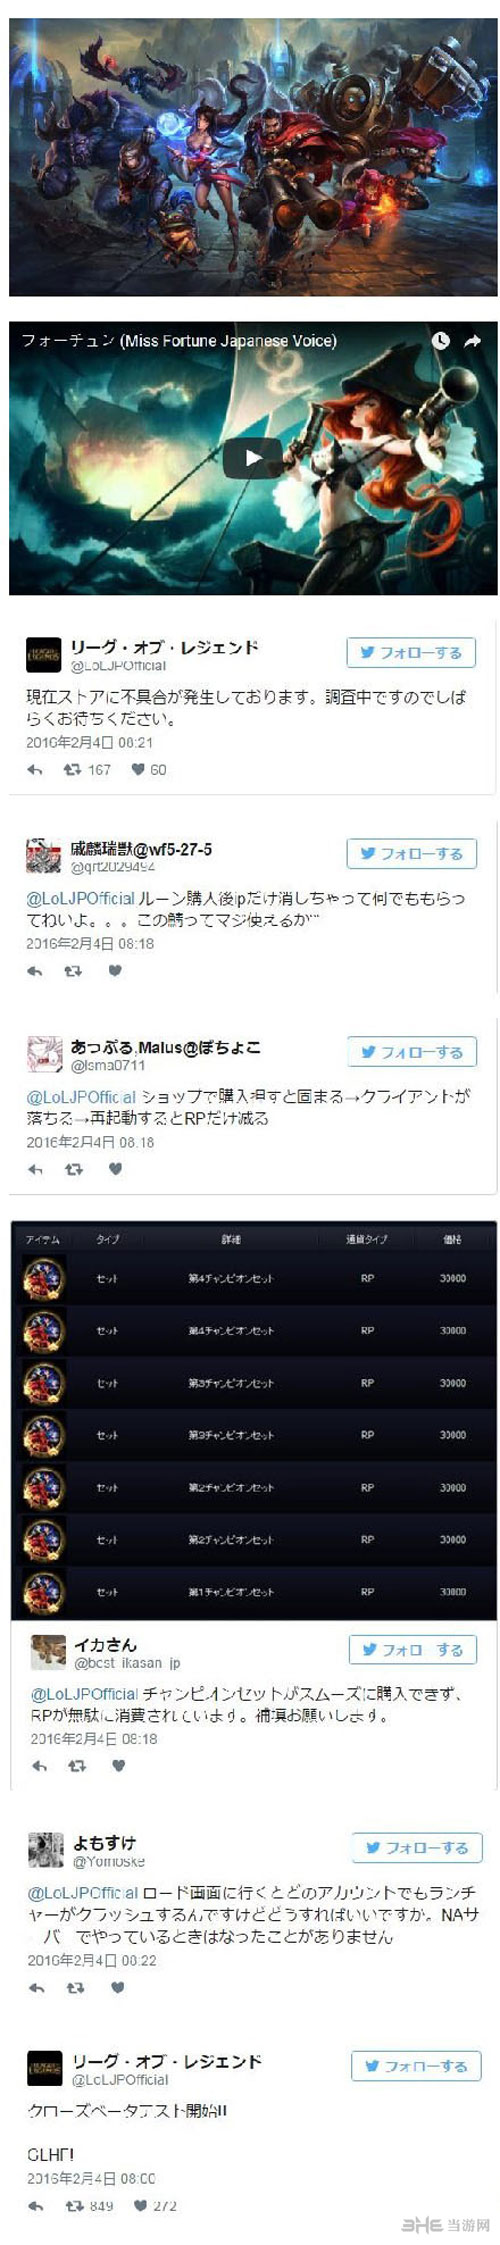Follow LoLJPOfficial on the closed beta tweet
500x2245 pixels.
coord(416,2065)
